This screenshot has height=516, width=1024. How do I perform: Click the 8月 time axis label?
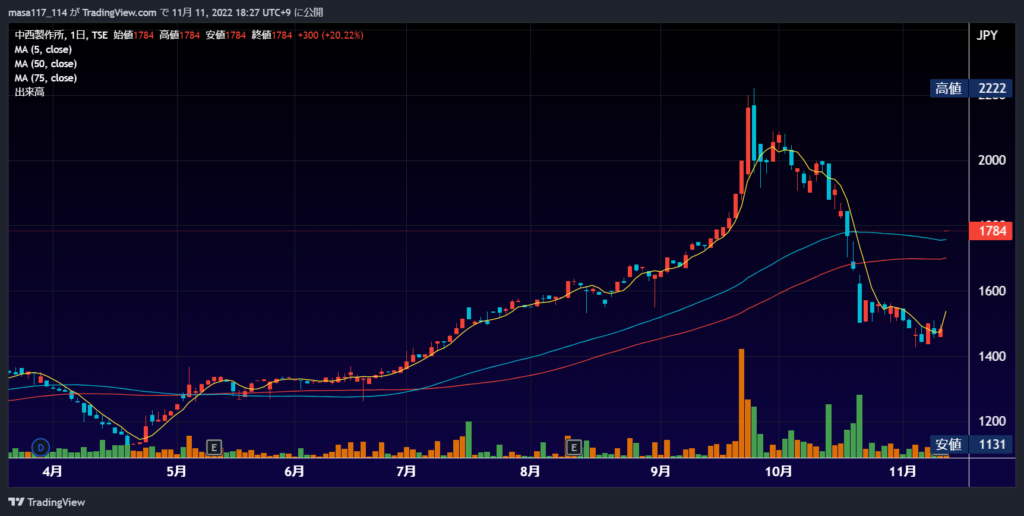tap(530, 472)
